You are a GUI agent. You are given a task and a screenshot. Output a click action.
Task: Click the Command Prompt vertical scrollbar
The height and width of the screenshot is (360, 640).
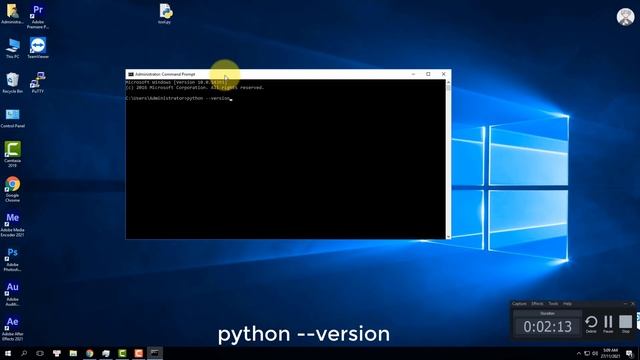coord(448,159)
